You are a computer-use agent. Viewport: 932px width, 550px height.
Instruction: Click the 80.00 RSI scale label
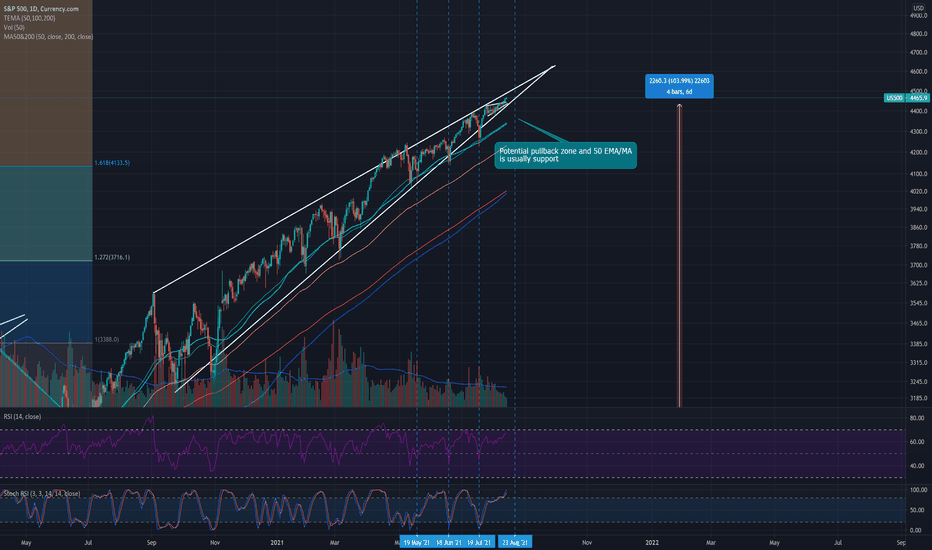coord(917,419)
